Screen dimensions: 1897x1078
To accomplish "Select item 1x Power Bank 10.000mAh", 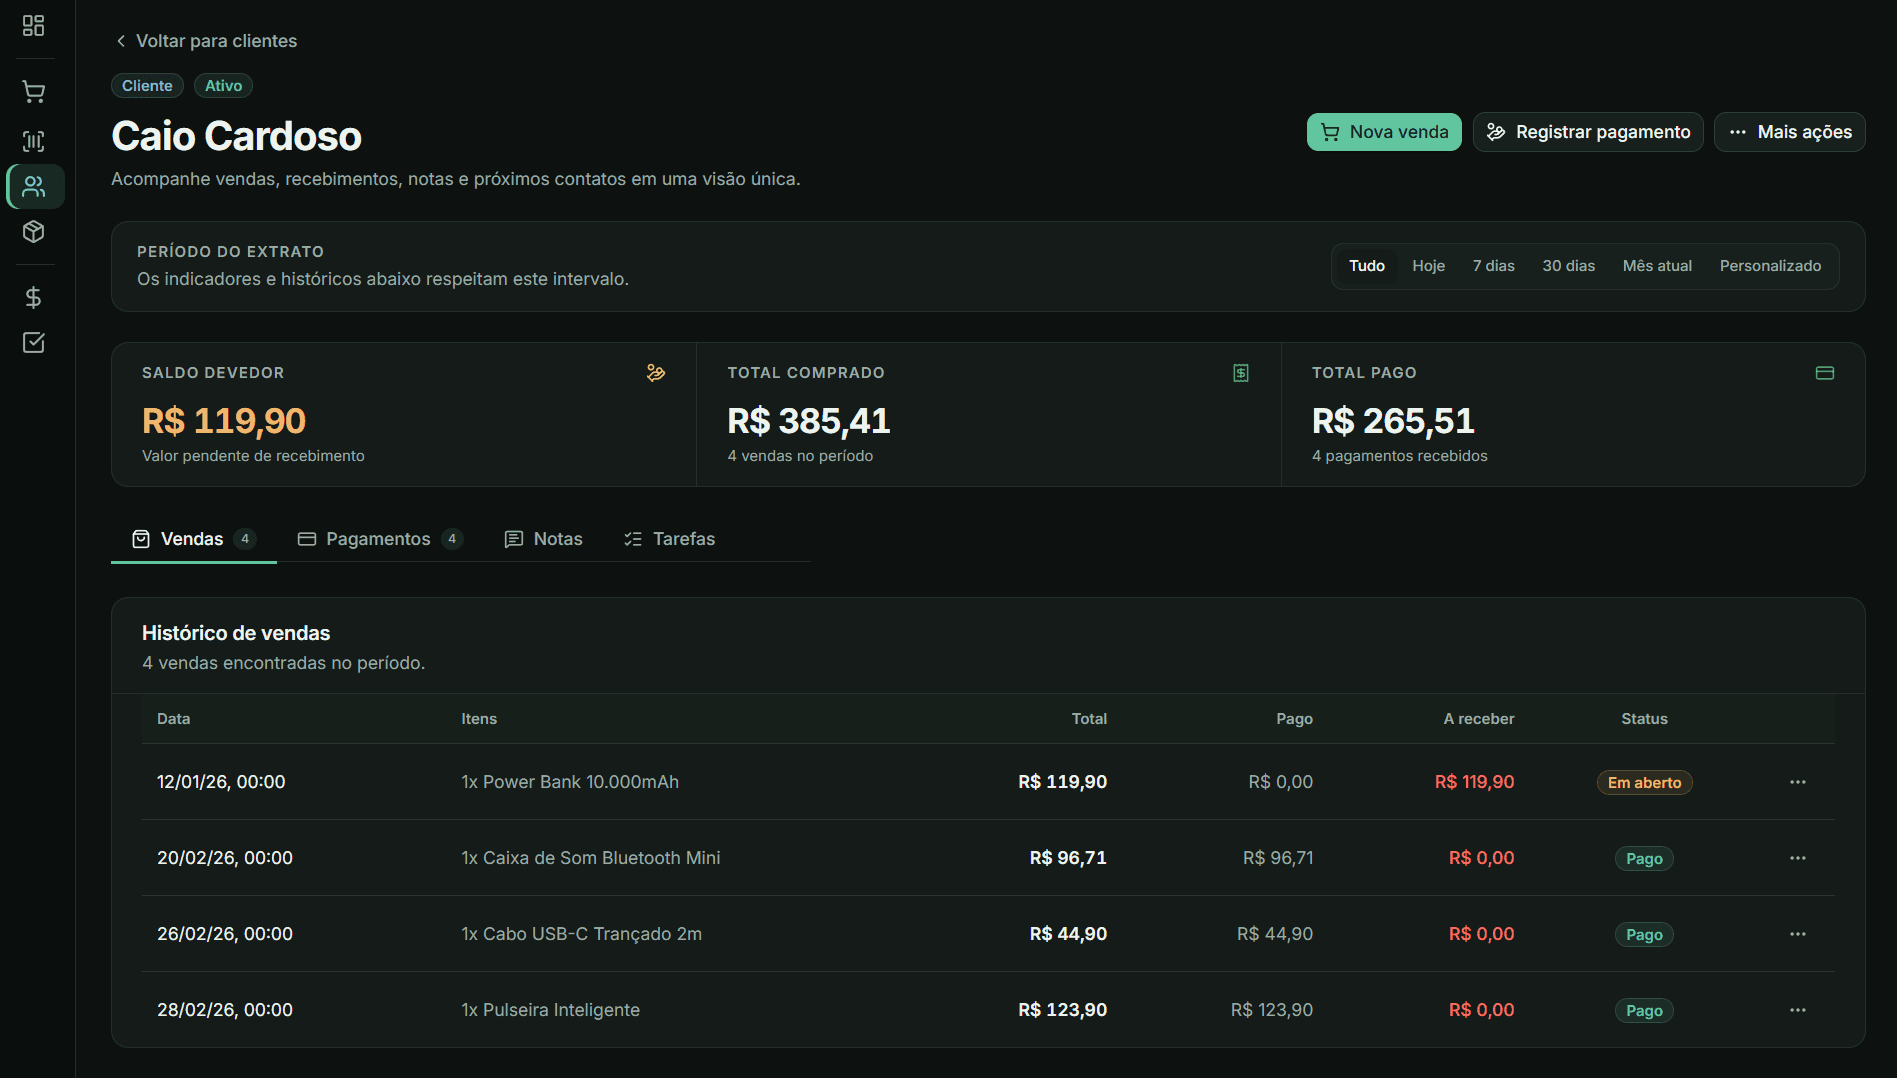I will [570, 782].
